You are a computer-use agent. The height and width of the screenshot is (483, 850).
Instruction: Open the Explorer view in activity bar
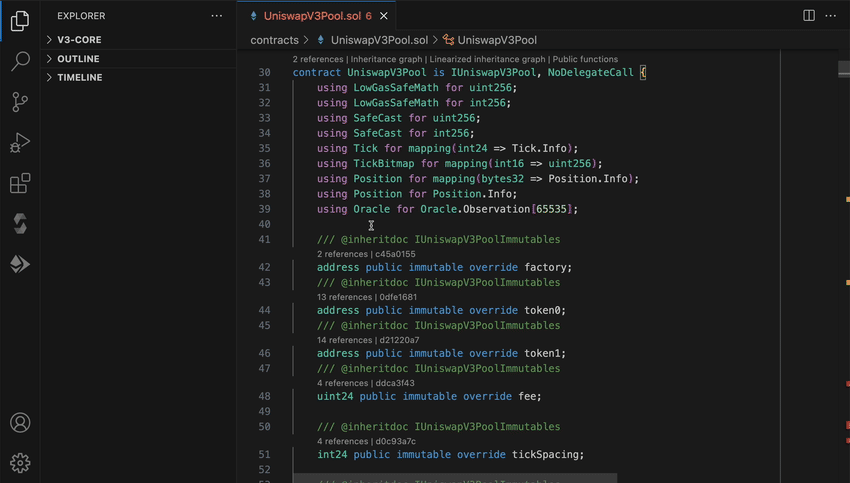20,20
